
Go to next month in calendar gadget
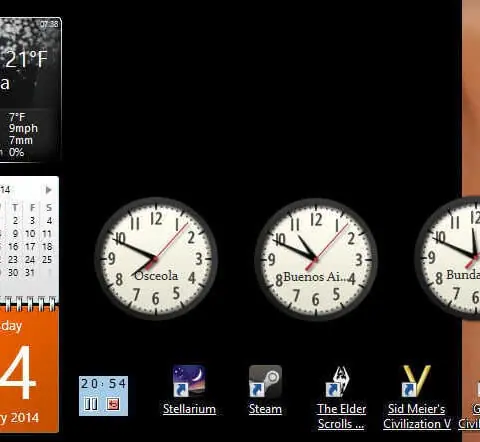click(x=48, y=190)
